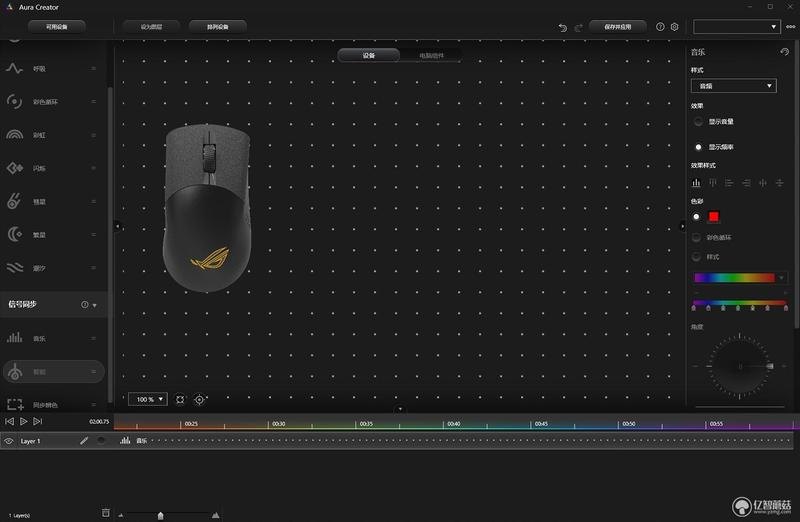800x522 pixels.
Task: Click the 00:35 marker on the timeline ruler
Action: (366, 424)
